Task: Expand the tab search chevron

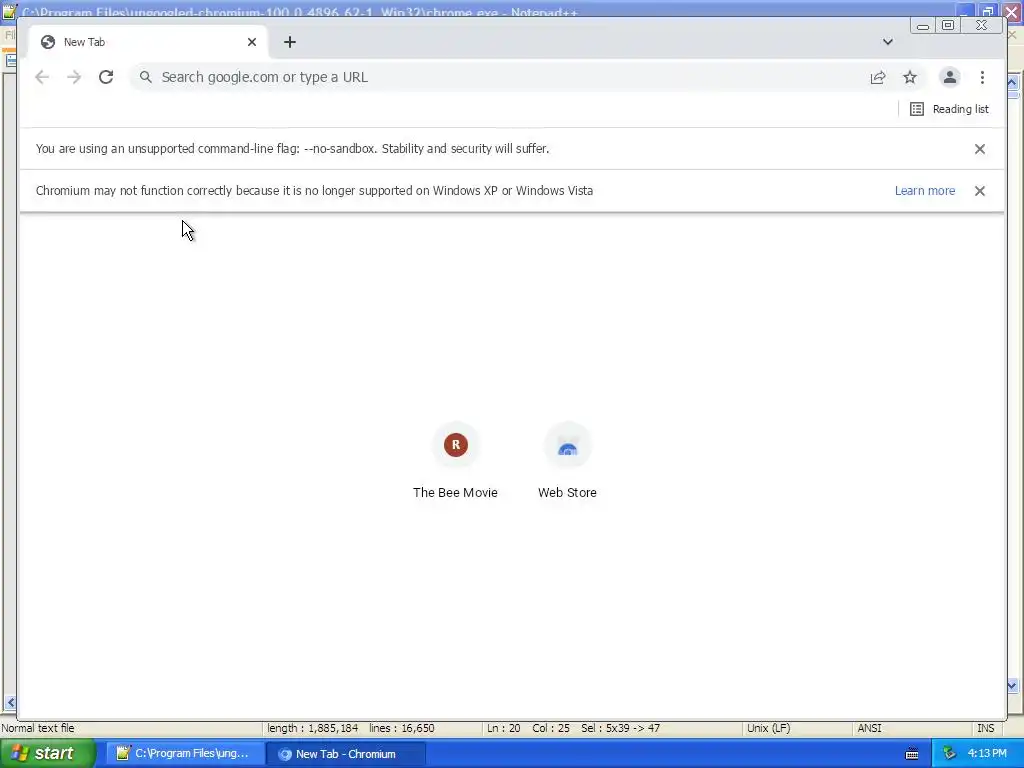Action: pos(888,42)
